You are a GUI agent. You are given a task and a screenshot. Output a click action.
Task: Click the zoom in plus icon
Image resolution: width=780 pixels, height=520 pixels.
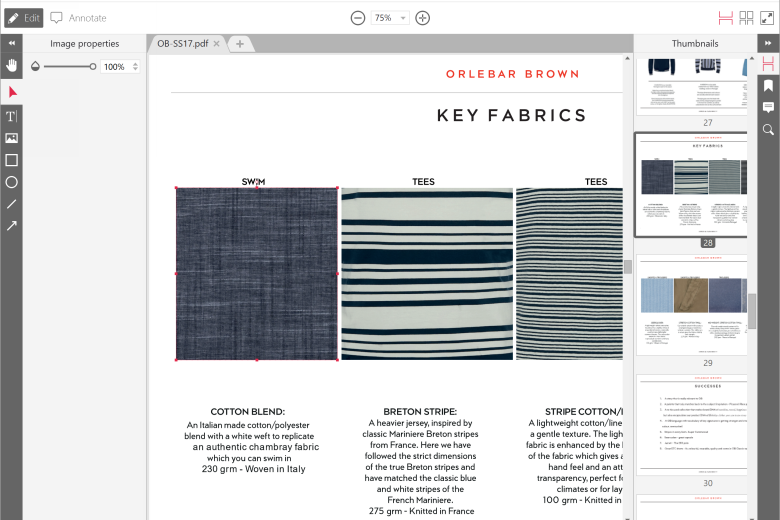point(422,18)
